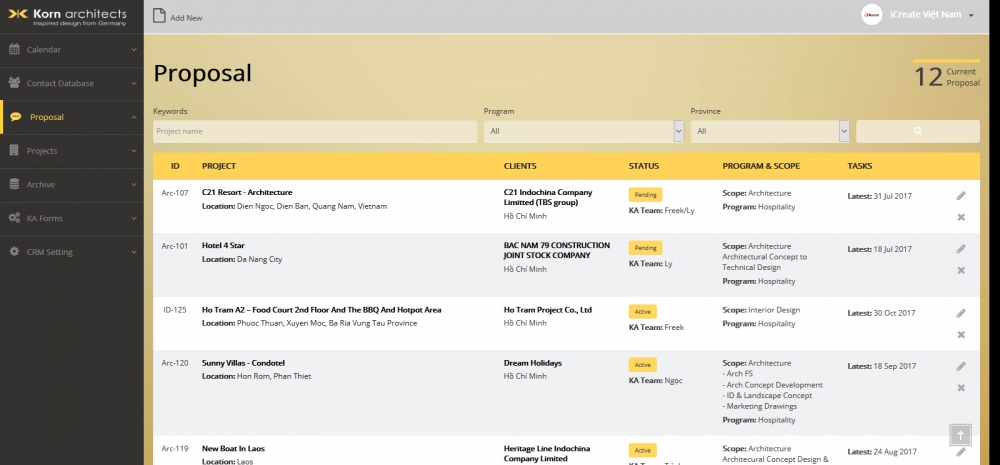Click the Proposal speech bubble icon

pos(16,117)
